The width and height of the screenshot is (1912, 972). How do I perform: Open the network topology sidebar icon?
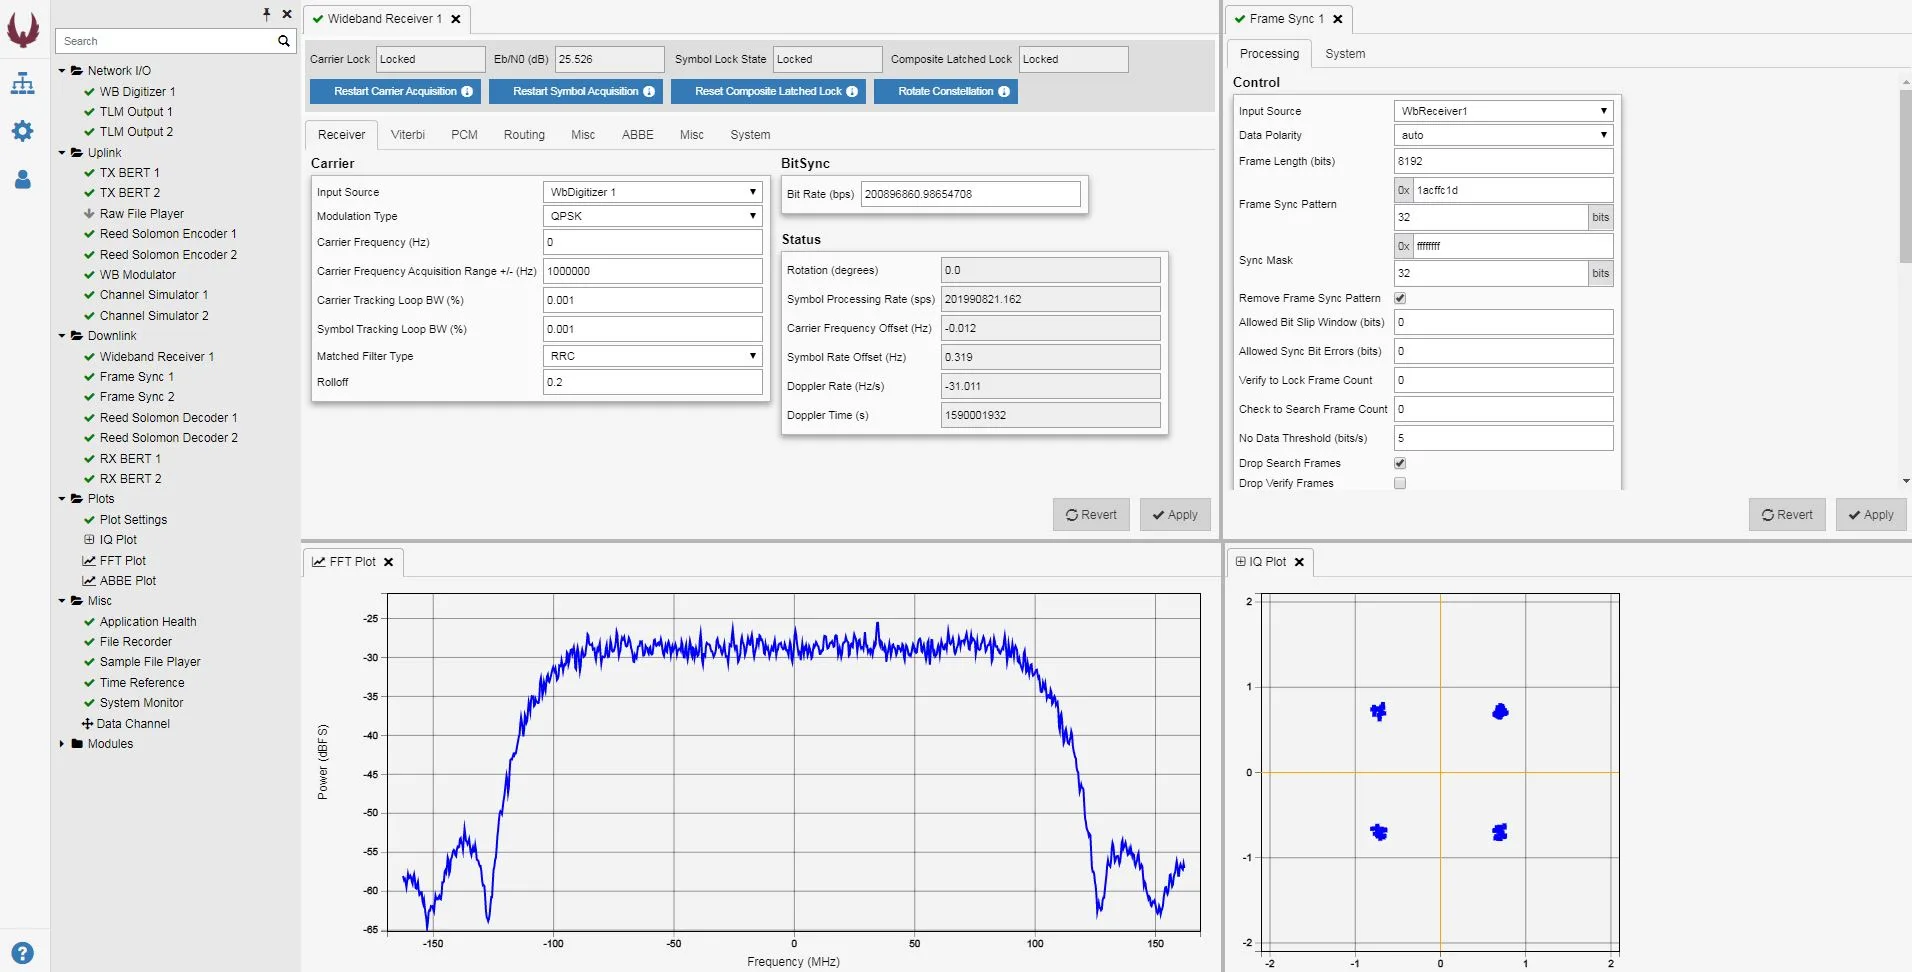tap(22, 83)
